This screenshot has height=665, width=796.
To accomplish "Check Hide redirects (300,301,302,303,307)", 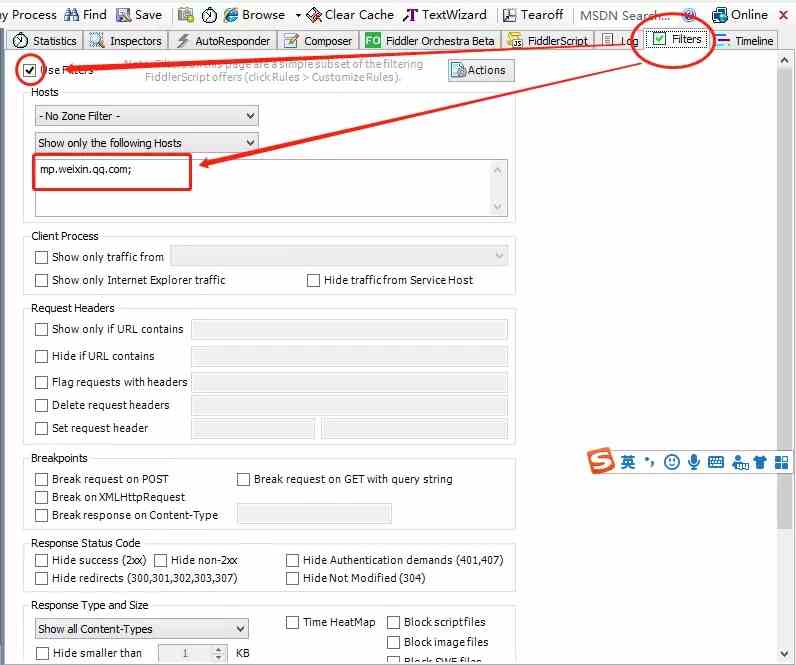I will click(x=42, y=578).
